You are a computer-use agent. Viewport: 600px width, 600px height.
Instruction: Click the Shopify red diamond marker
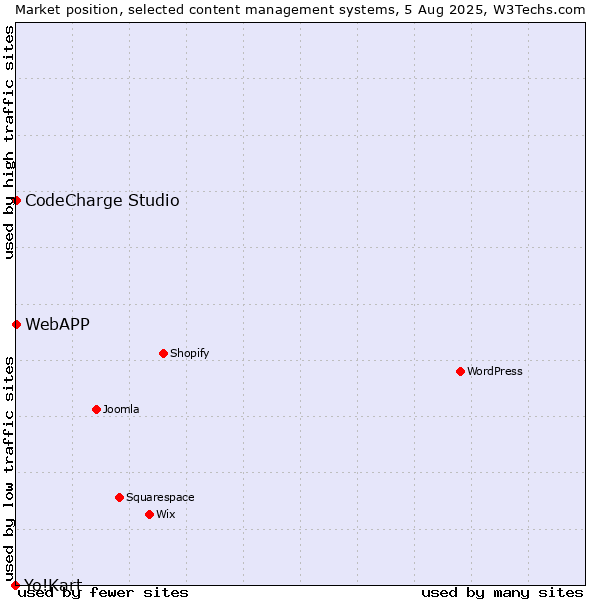[x=163, y=353]
